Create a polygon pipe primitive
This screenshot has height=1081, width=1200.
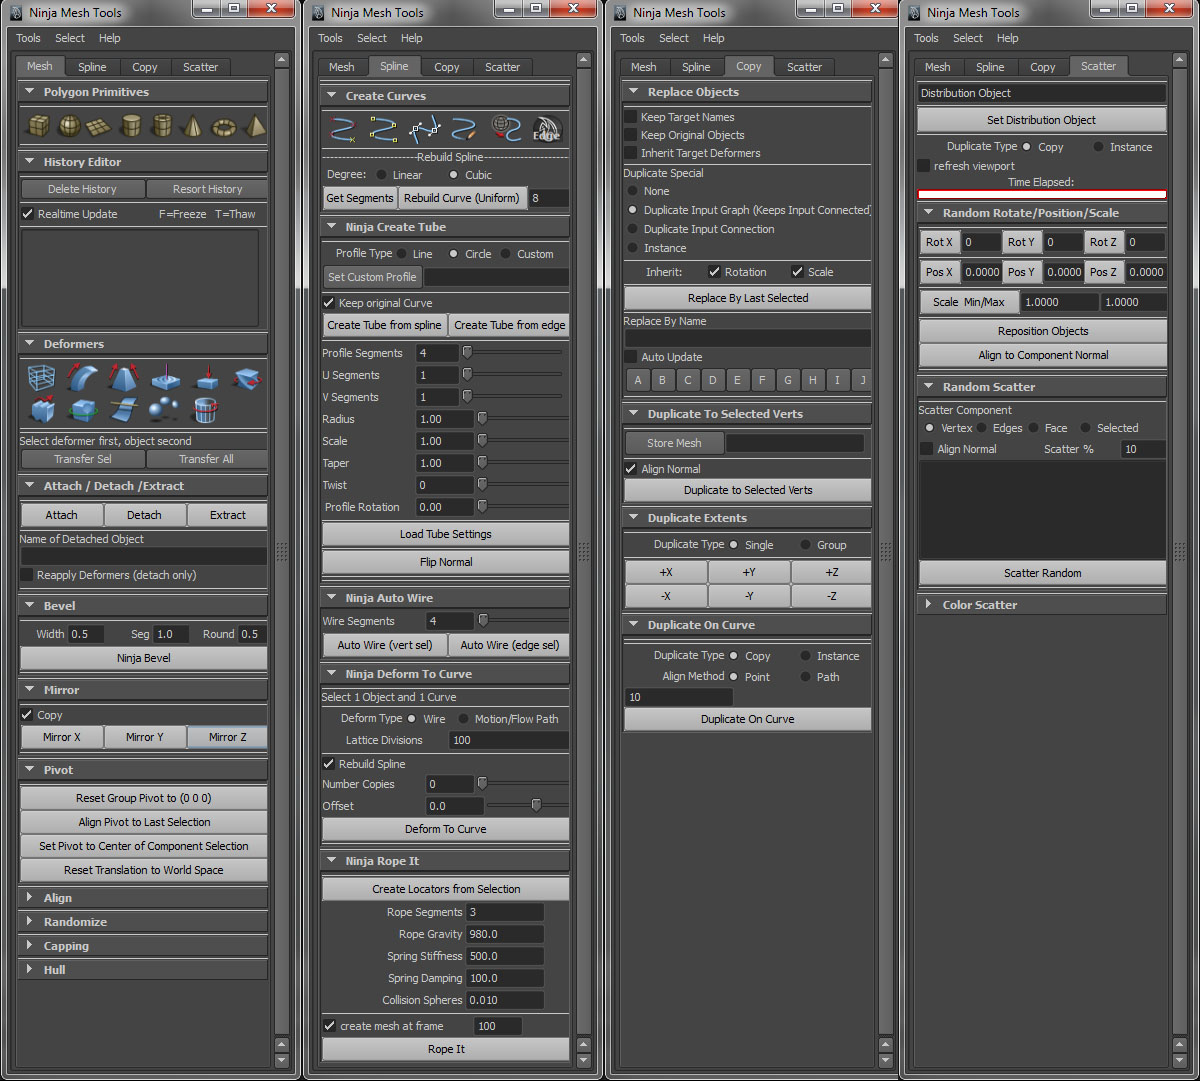point(161,126)
